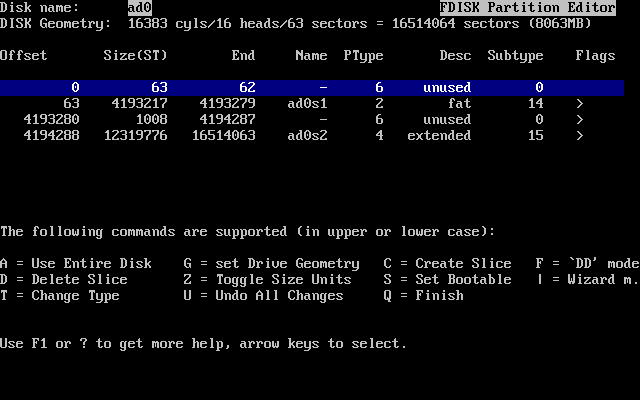This screenshot has width=640, height=400.
Task: Click the Size(ST) column header
Action: (x=133, y=56)
